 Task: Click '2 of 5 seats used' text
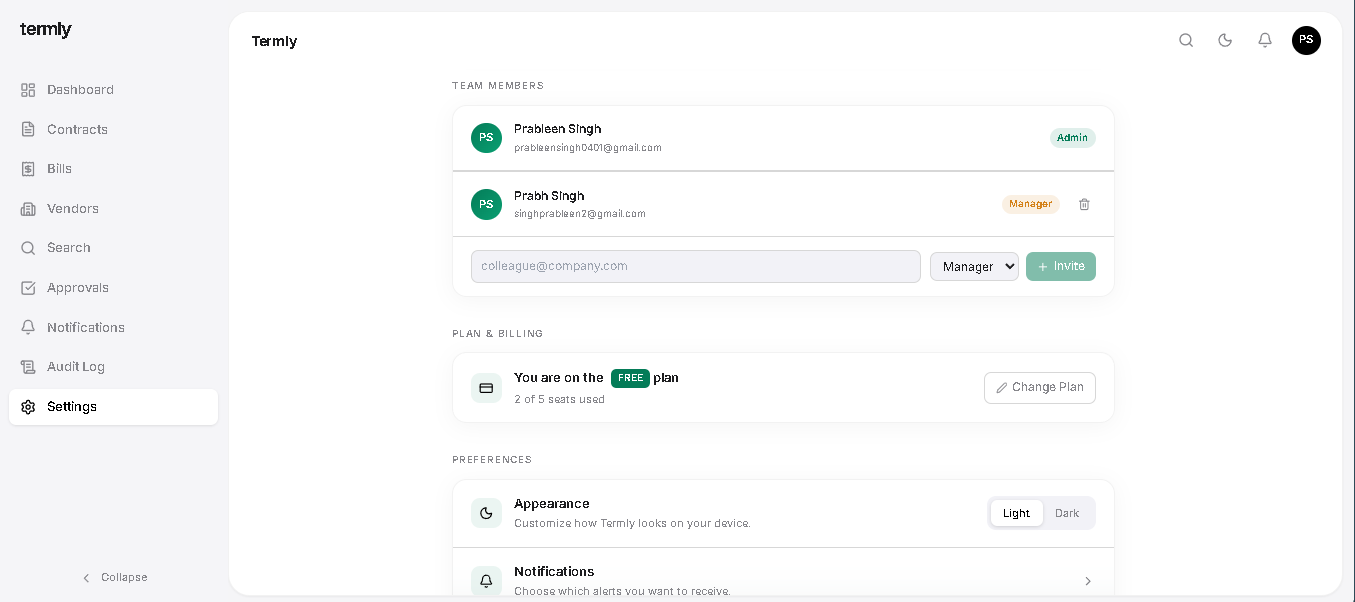click(x=559, y=399)
